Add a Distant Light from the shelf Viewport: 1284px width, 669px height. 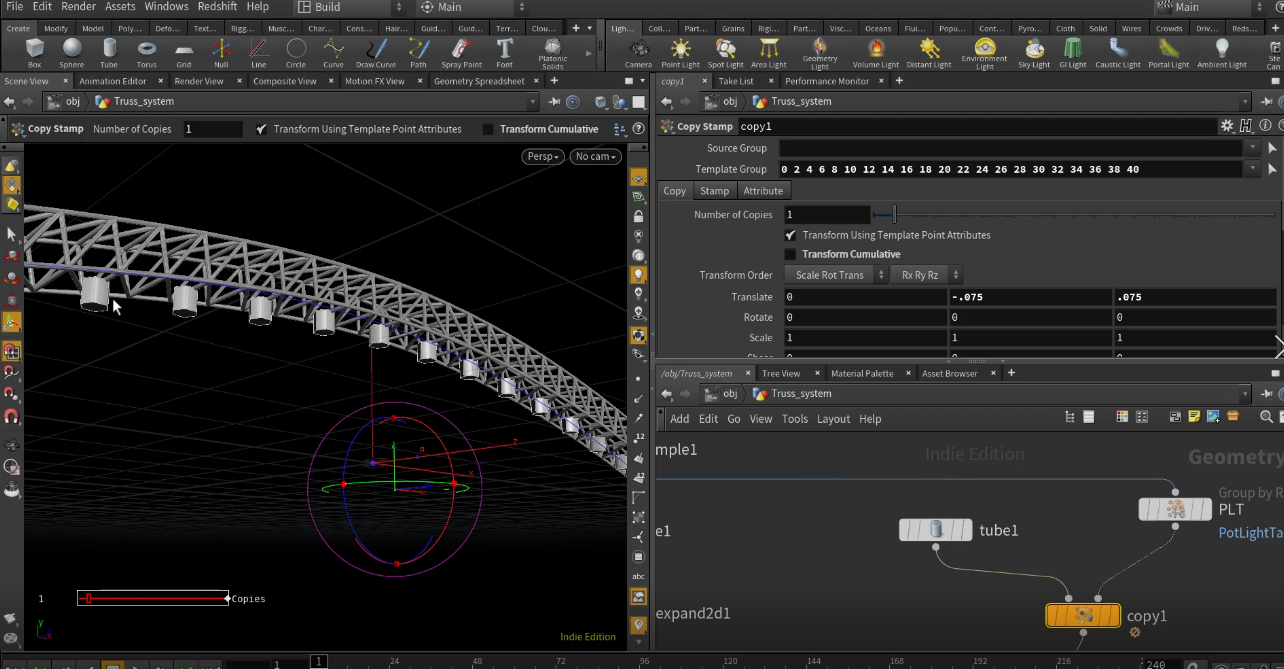930,53
